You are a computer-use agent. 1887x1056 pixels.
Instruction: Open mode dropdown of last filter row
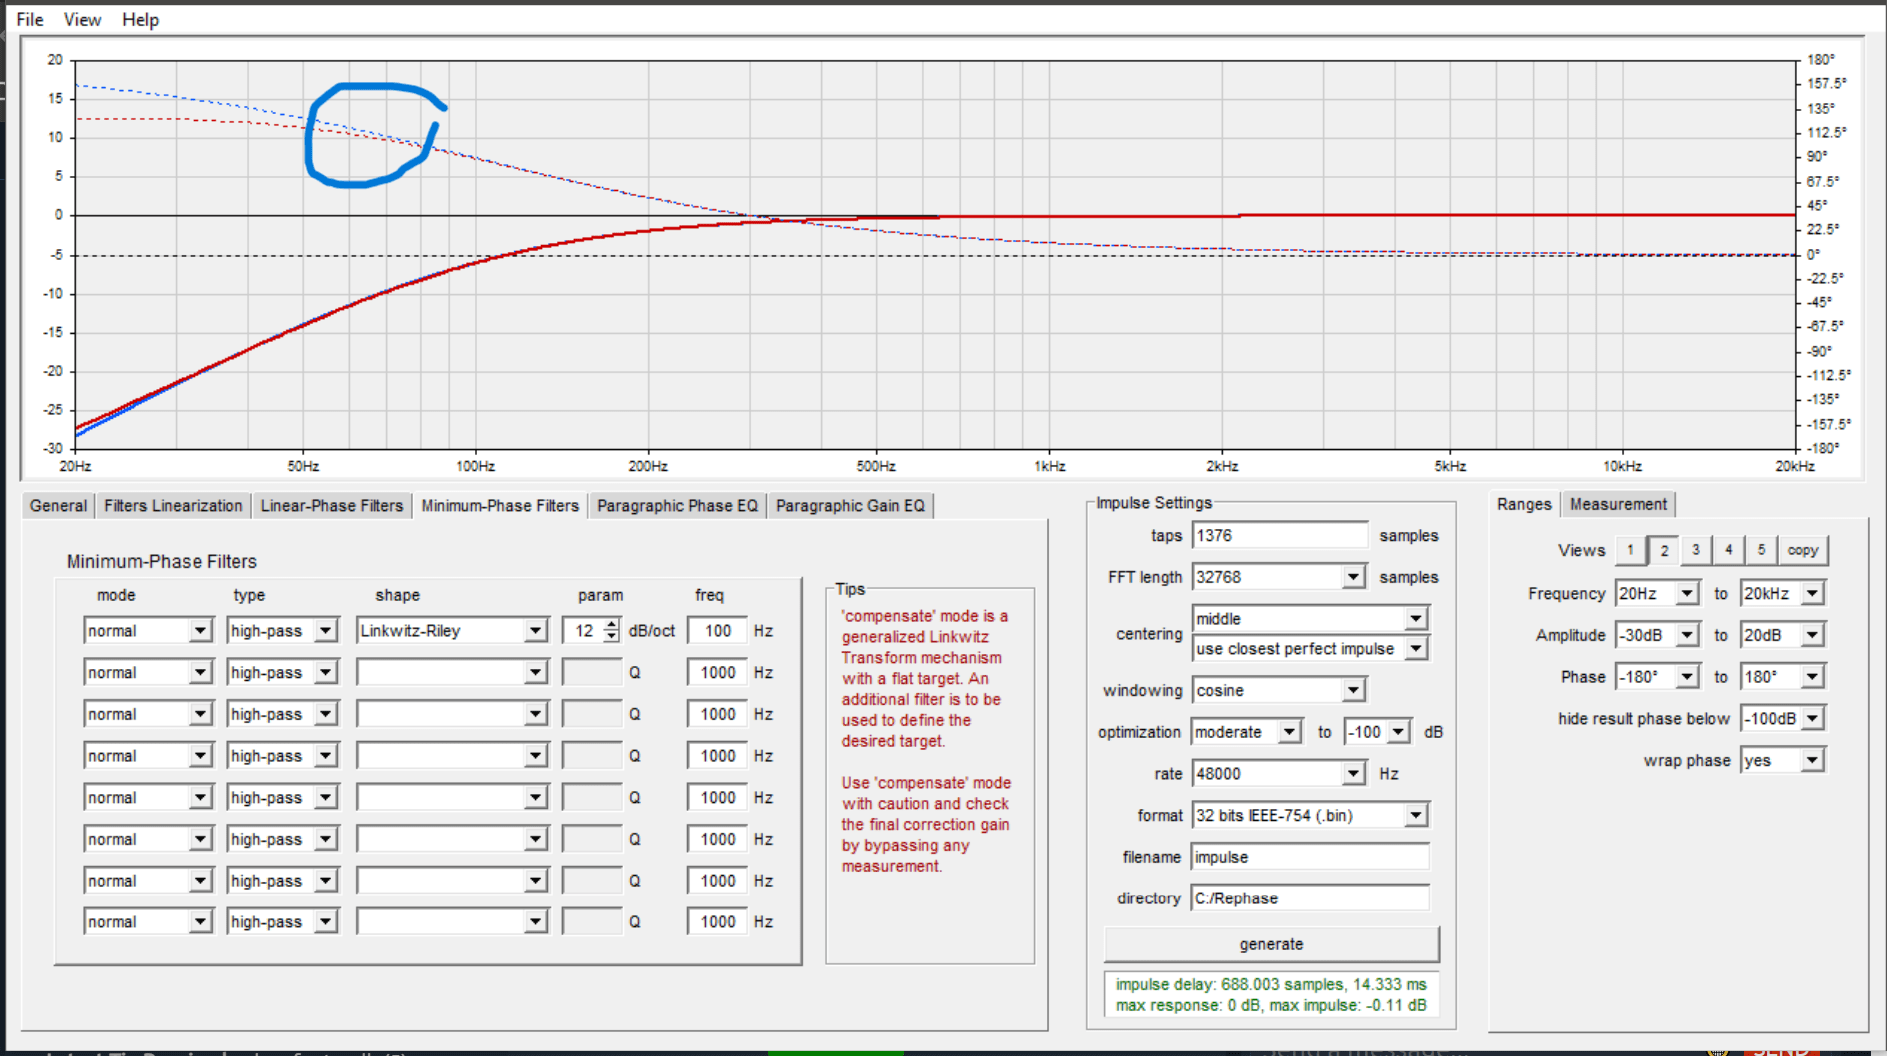point(200,922)
